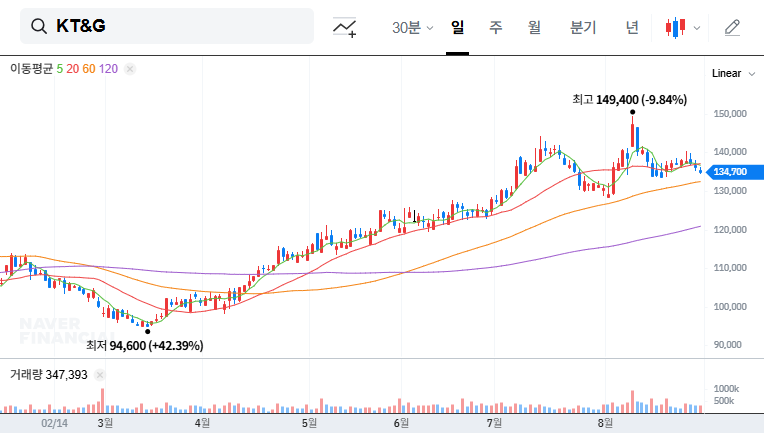Screen dimensions: 764x433
Task: Expand the chart type chevron
Action: (x=697, y=28)
